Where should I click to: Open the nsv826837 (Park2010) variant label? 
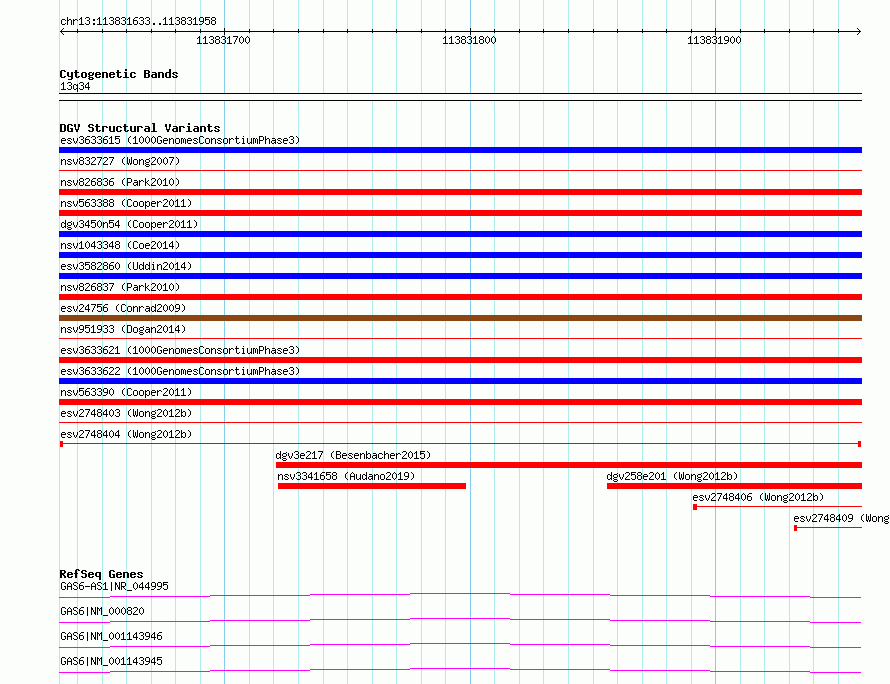(120, 287)
